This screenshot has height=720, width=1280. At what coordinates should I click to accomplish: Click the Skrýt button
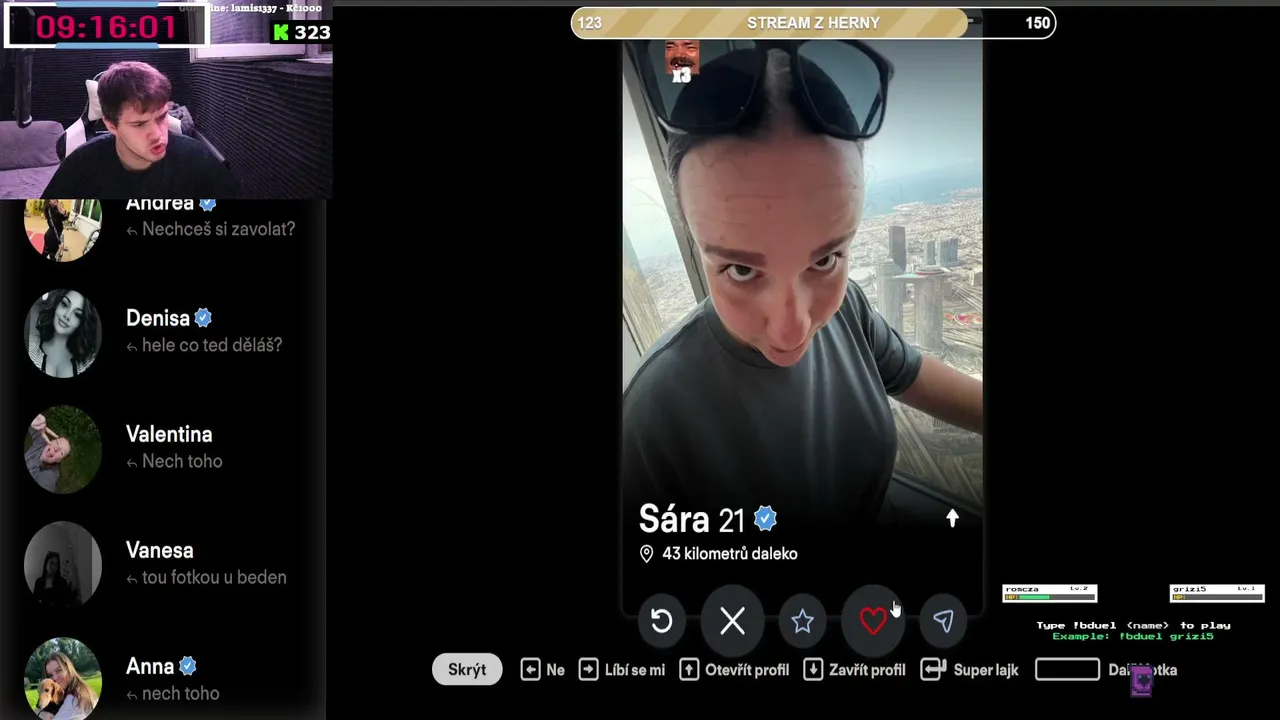click(467, 670)
